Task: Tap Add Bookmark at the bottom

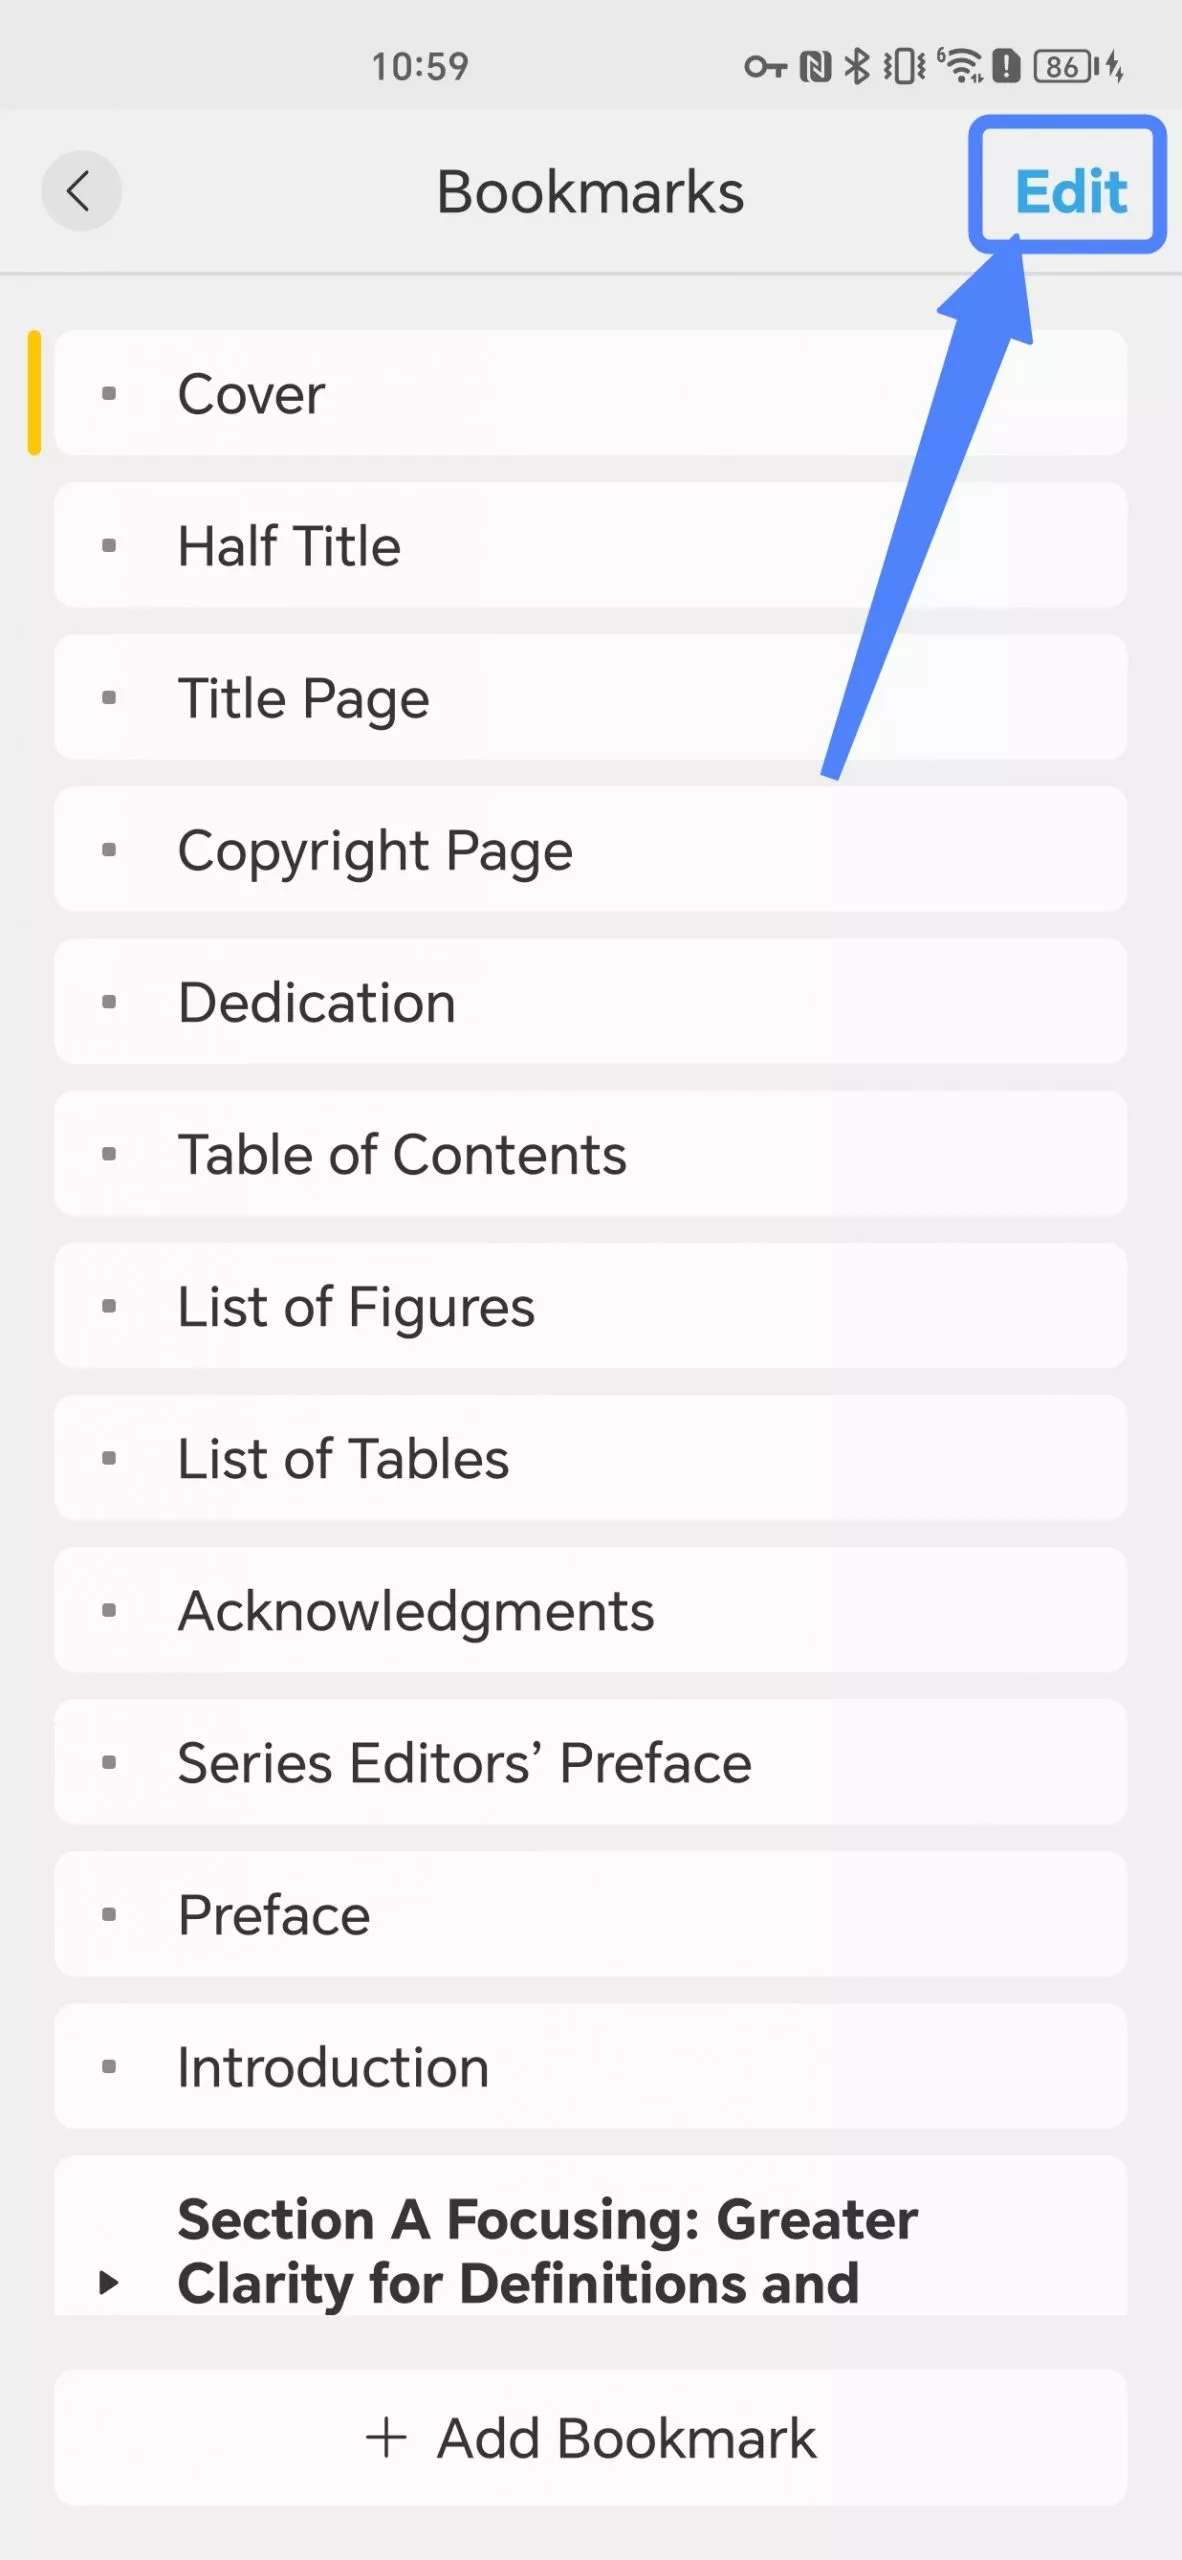Action: coord(591,2435)
